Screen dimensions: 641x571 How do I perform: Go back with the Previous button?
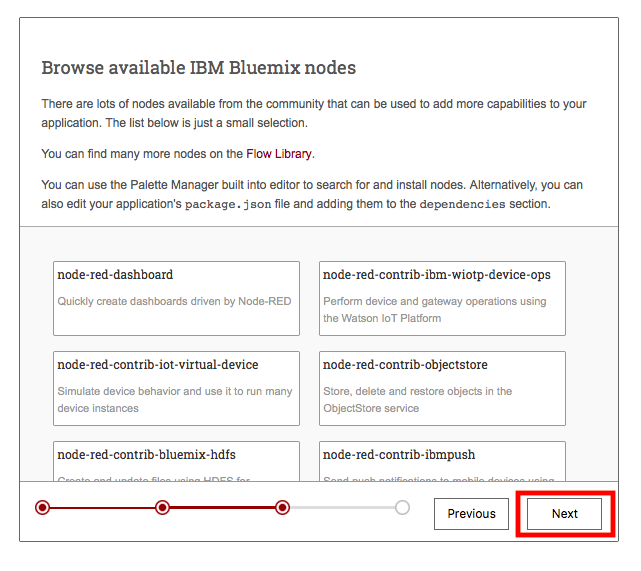471,514
